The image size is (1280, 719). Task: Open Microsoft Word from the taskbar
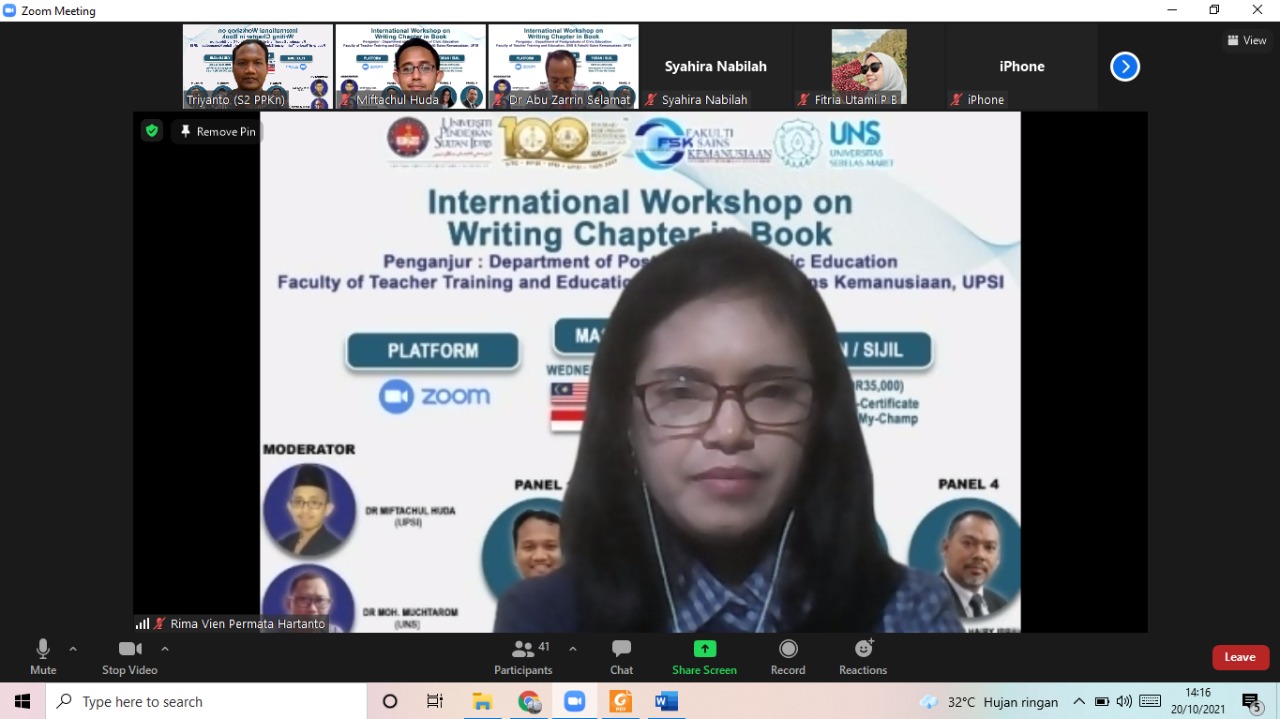[x=666, y=701]
